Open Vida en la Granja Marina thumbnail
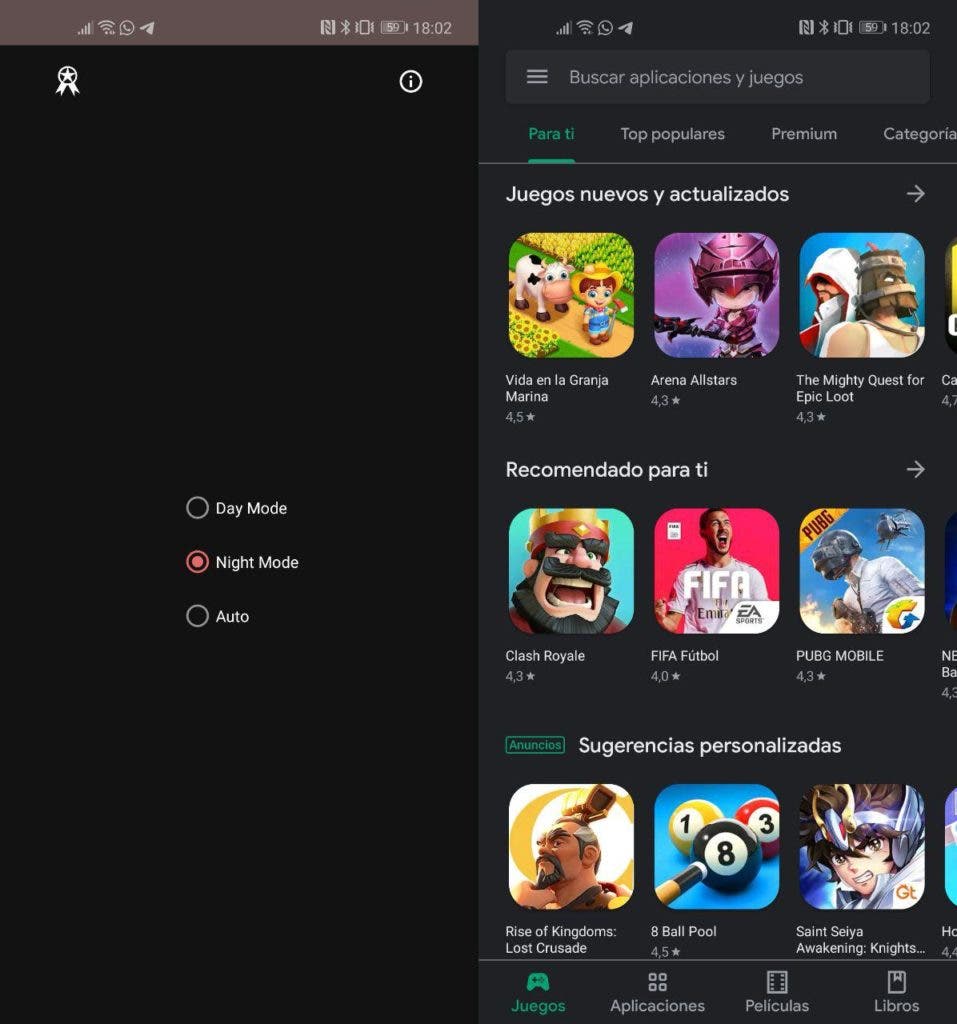957x1024 pixels. pos(571,295)
